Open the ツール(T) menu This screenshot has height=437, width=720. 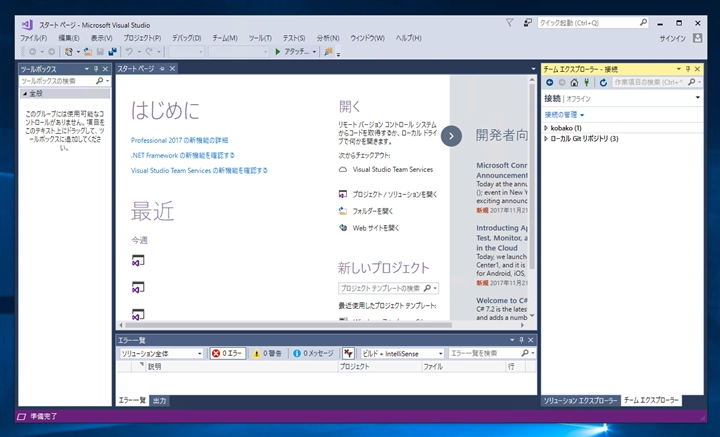tap(260, 38)
